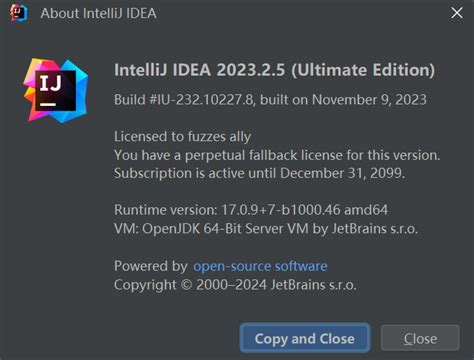This screenshot has height=360, width=474.
Task: Click the perpetual fallback license line
Action: click(277, 155)
